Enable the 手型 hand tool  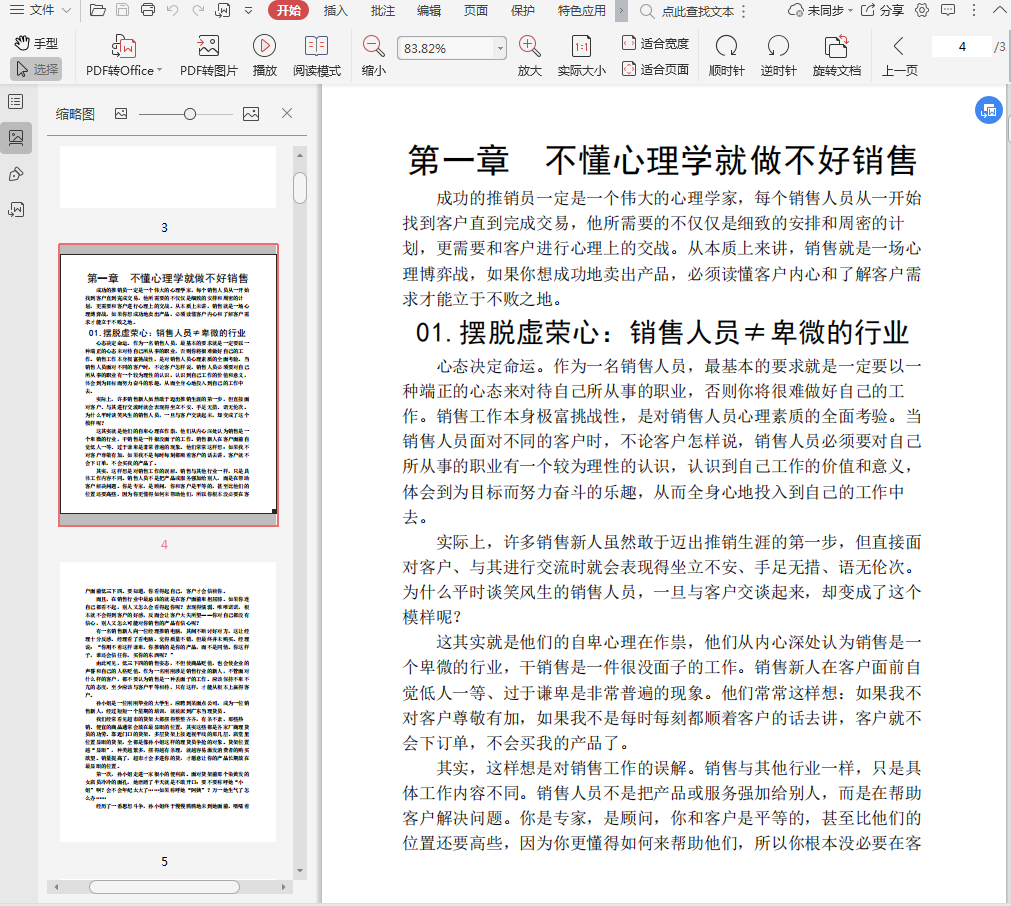click(36, 44)
